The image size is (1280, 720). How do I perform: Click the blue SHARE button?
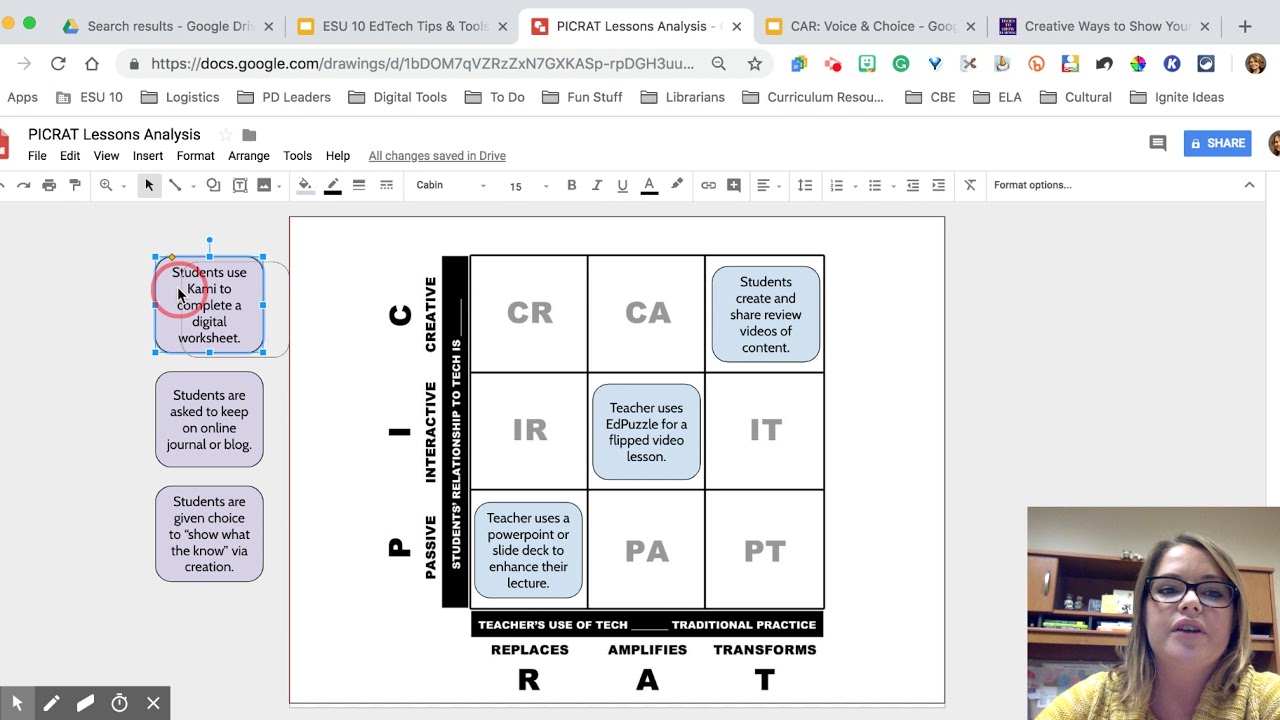point(1217,143)
